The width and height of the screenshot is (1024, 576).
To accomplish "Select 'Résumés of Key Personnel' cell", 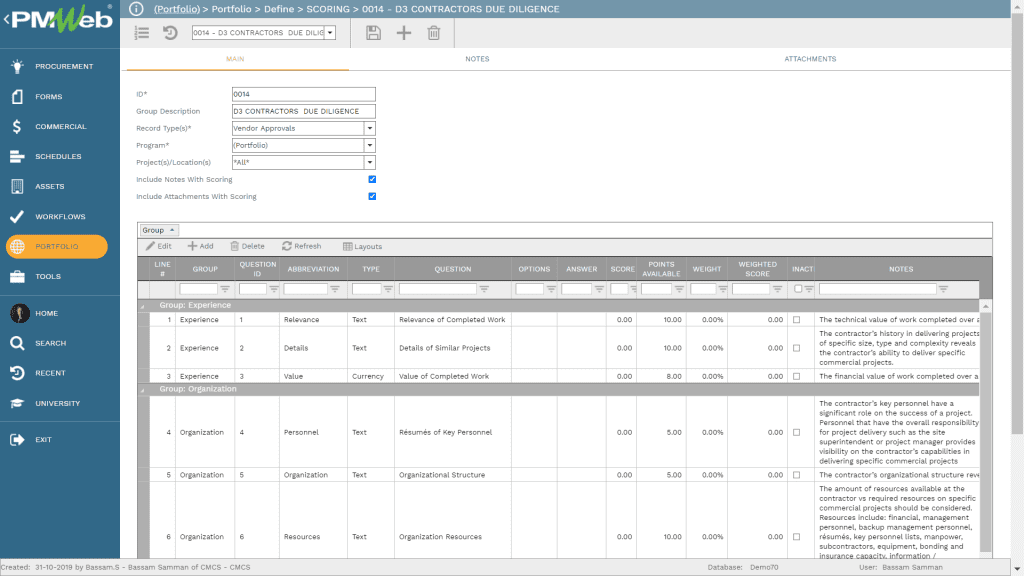I will (x=453, y=432).
